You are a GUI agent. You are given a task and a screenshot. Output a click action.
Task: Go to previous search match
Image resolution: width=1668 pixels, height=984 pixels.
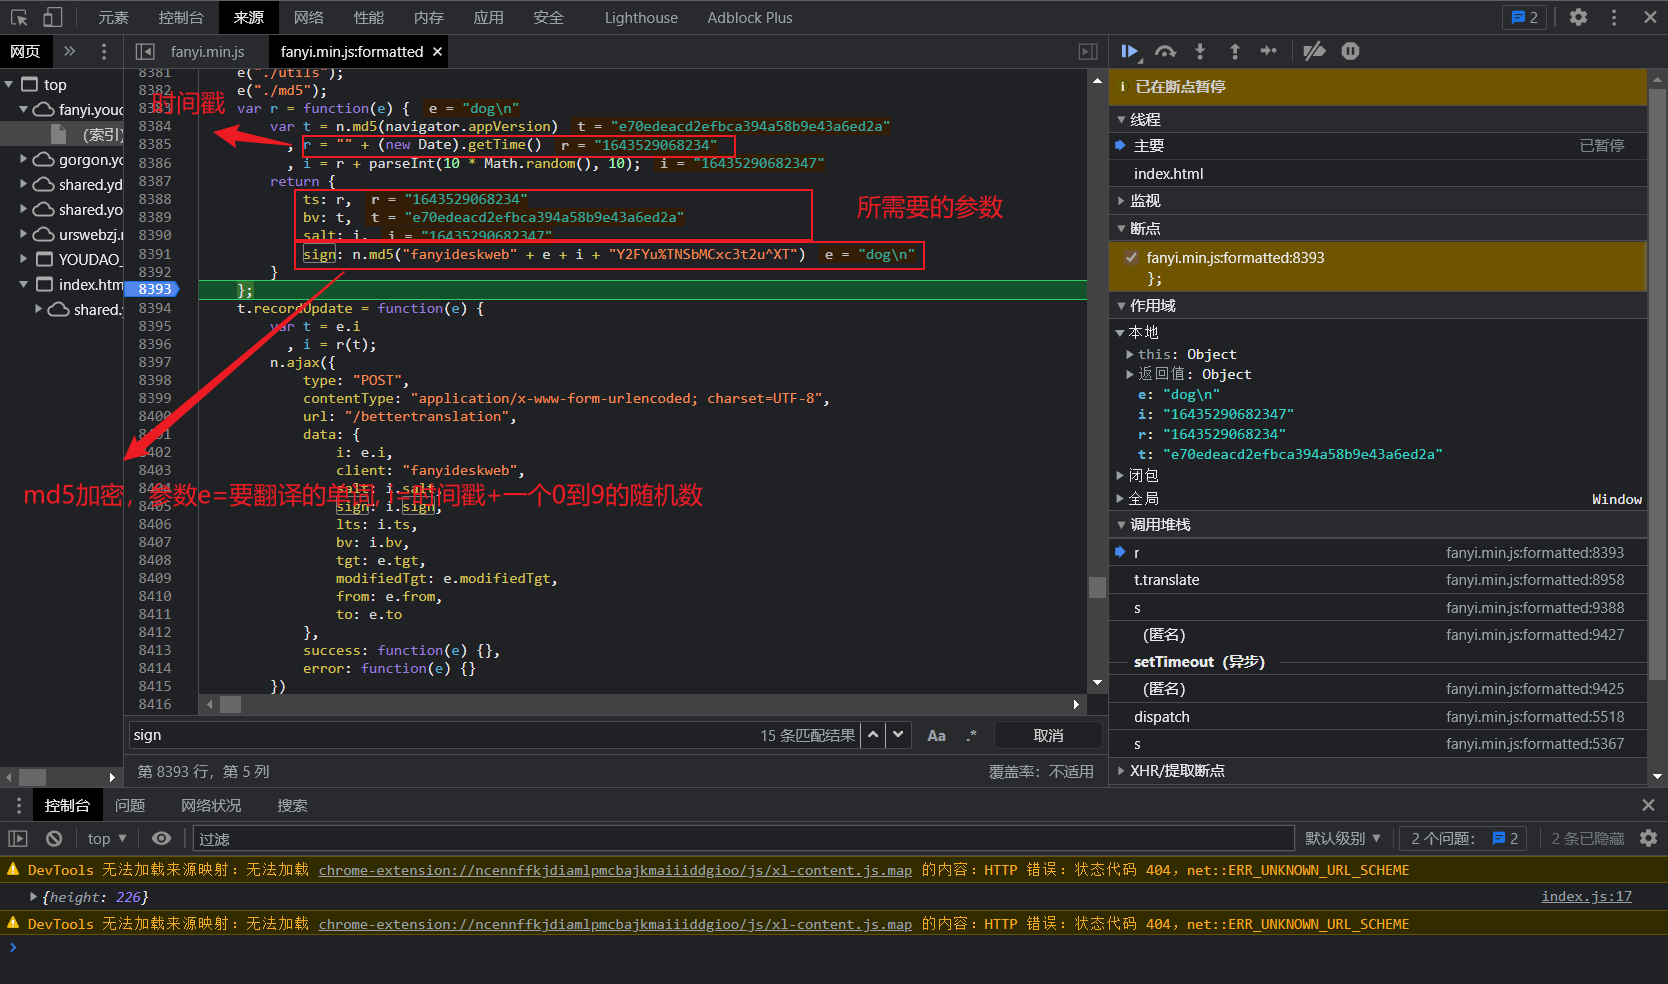coord(873,735)
